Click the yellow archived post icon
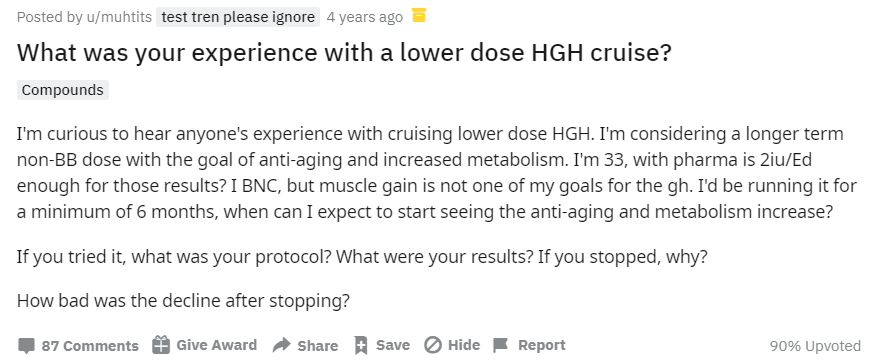This screenshot has height=364, width=876. [x=419, y=16]
